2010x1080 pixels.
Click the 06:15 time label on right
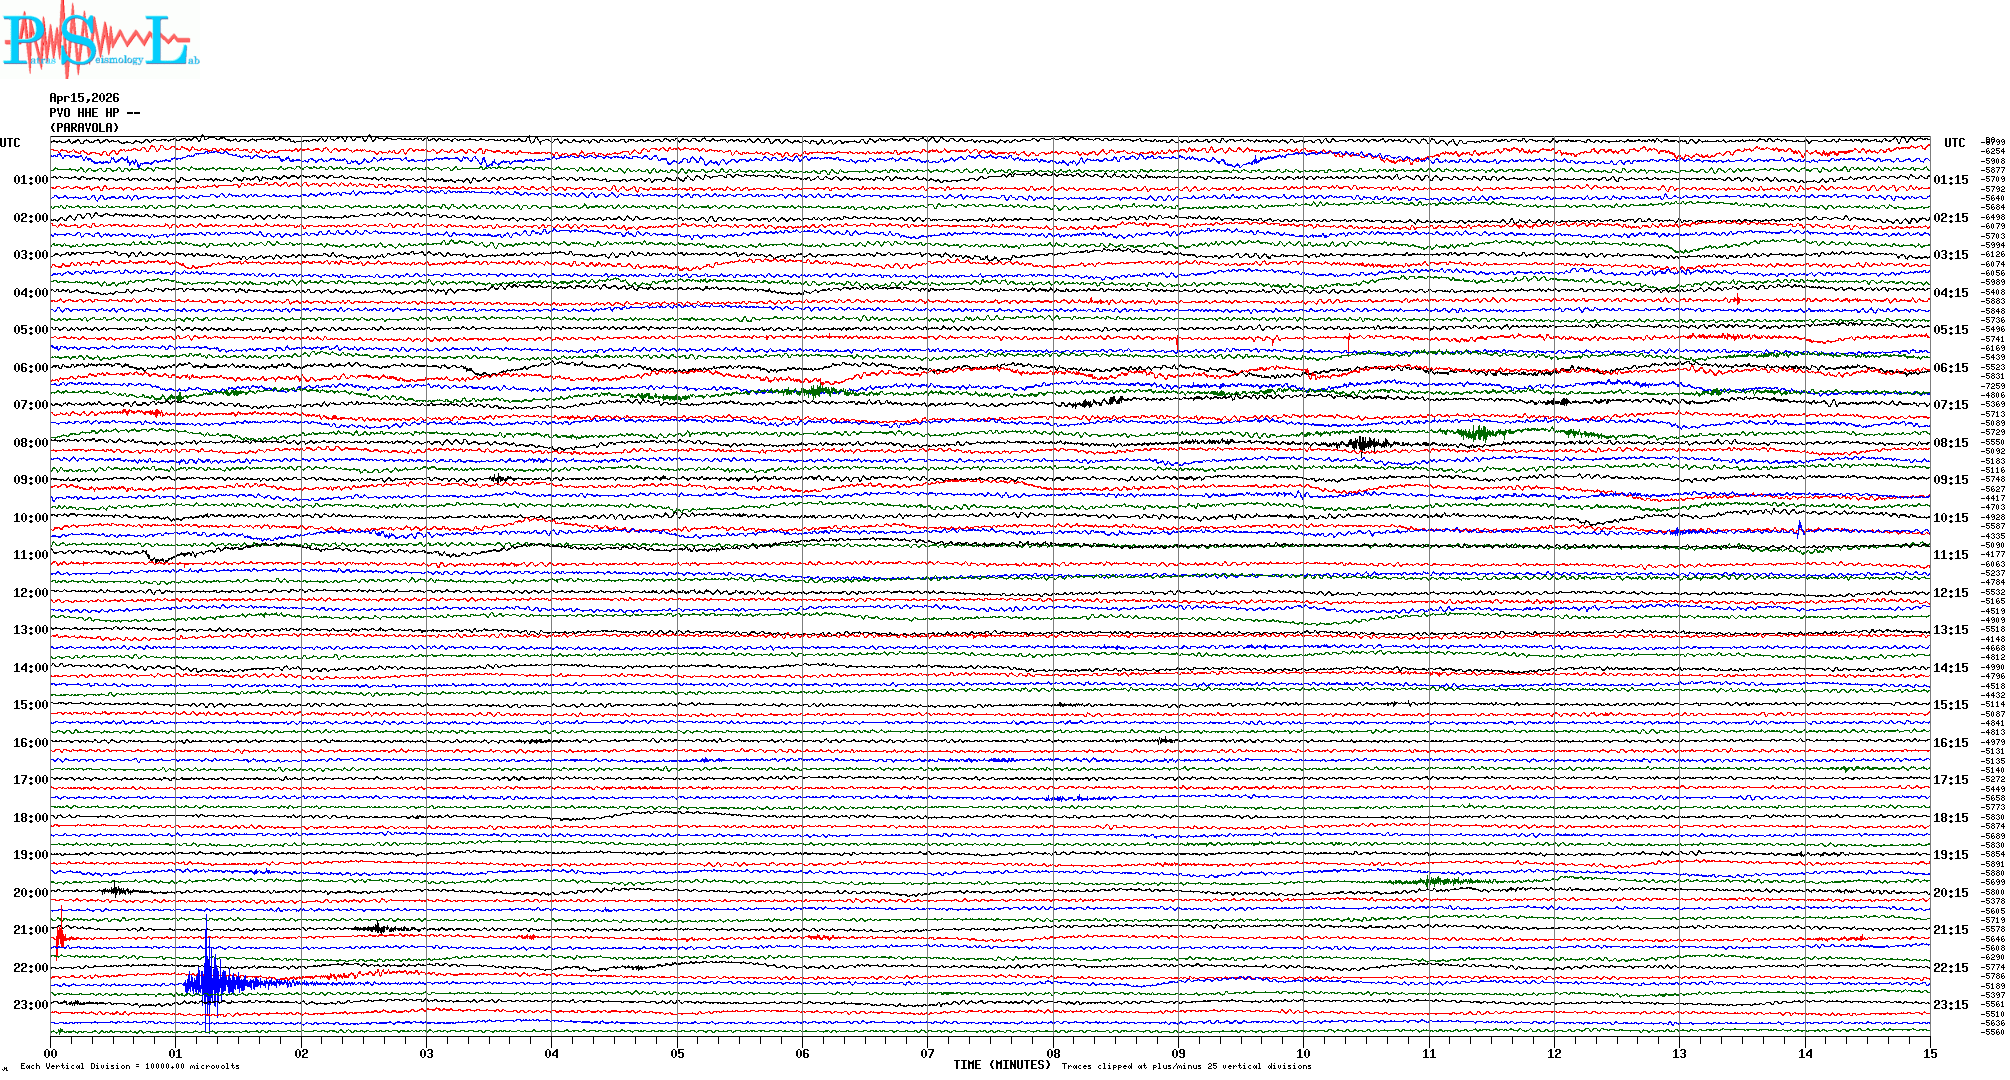(x=1950, y=368)
